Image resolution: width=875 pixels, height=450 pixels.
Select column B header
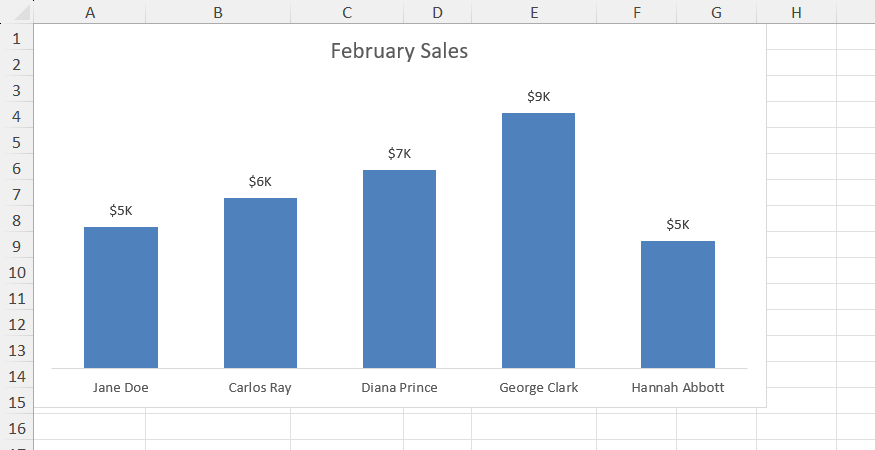pyautogui.click(x=218, y=12)
